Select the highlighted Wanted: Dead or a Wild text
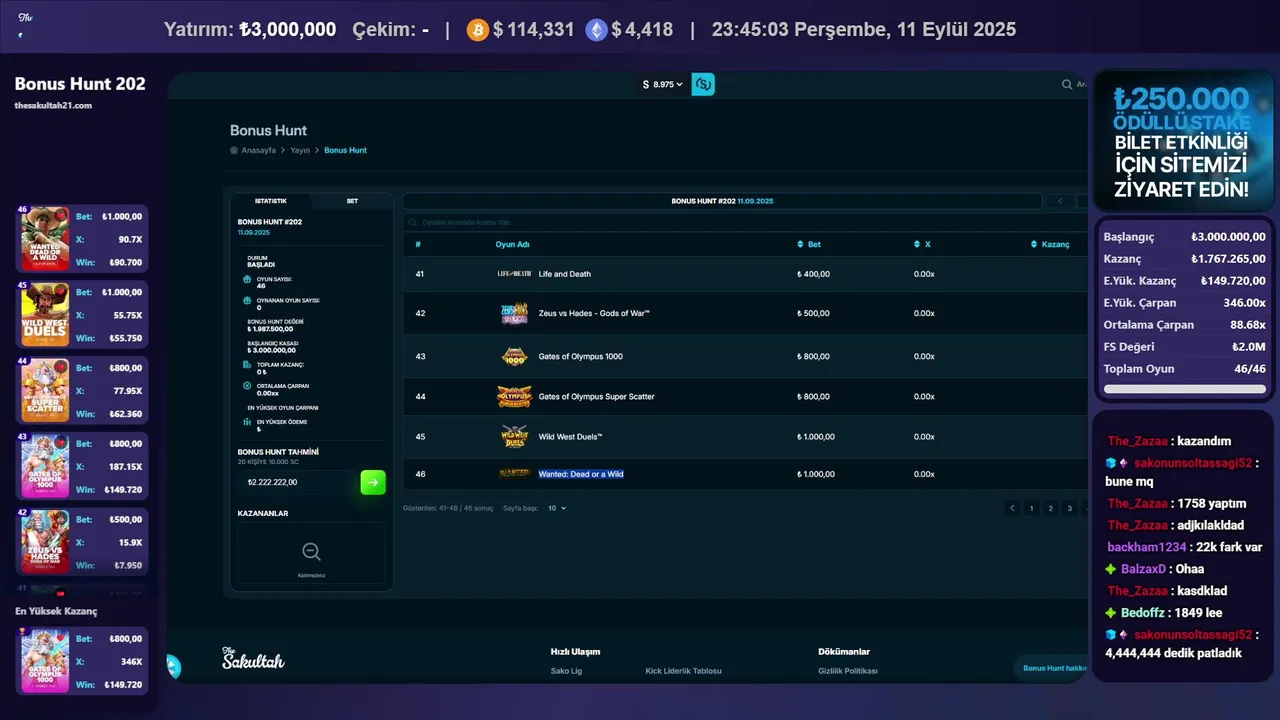This screenshot has height=720, width=1280. coord(581,474)
